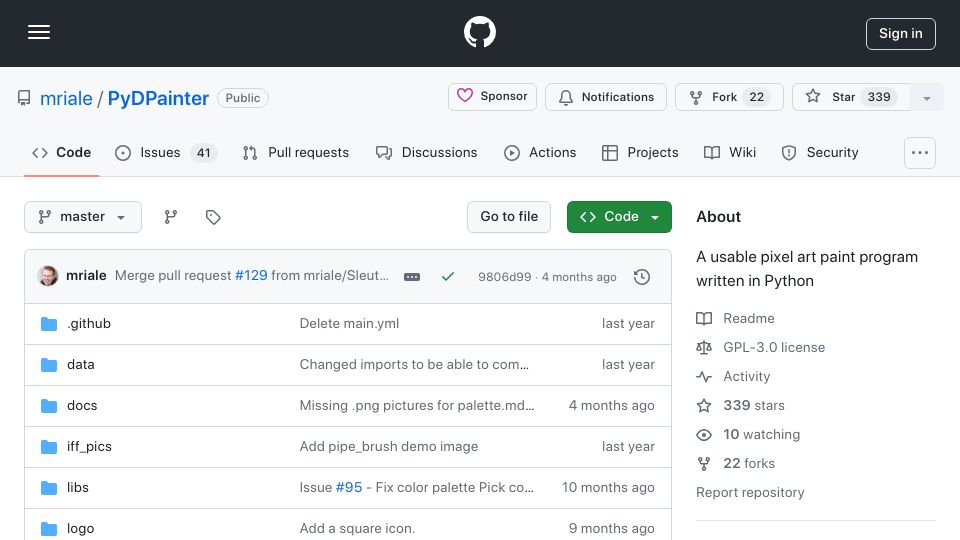Open the 10 watching link
This screenshot has height=540, width=960.
[748, 434]
